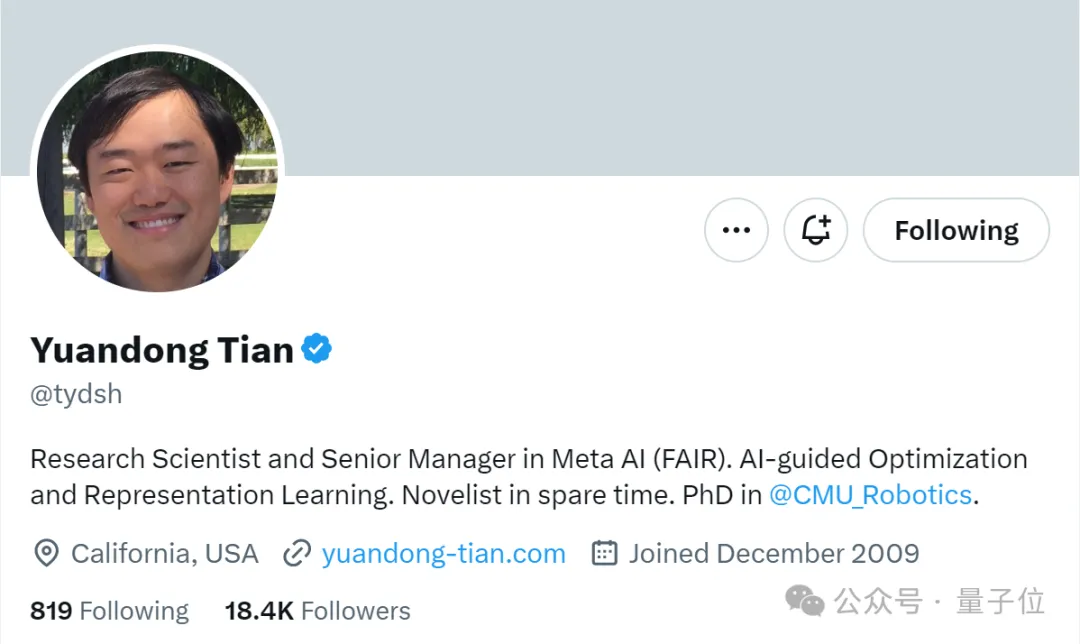View the 18.4K Followers list
Viewport: 1080px width, 644px height.
point(318,611)
